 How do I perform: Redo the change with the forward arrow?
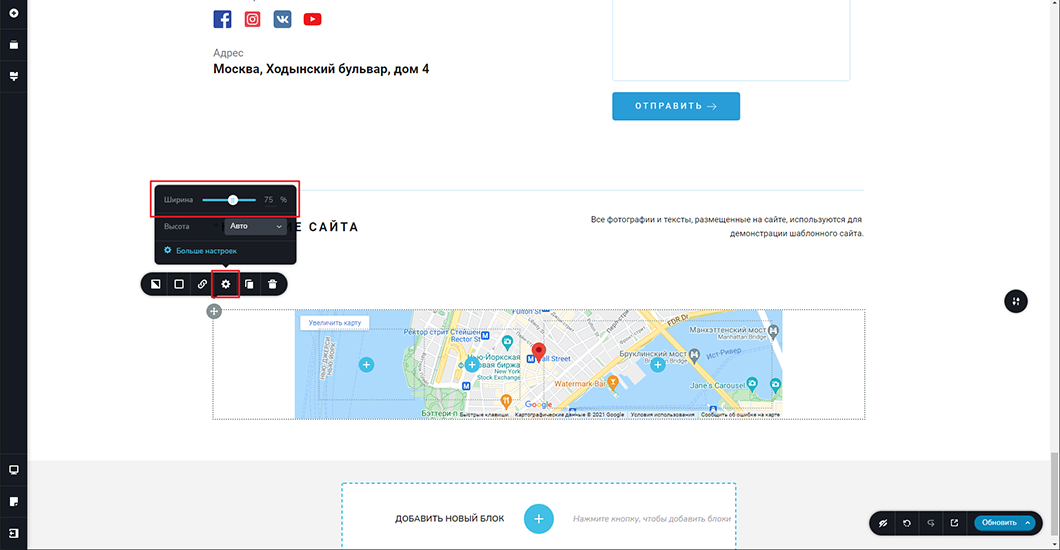[930, 523]
